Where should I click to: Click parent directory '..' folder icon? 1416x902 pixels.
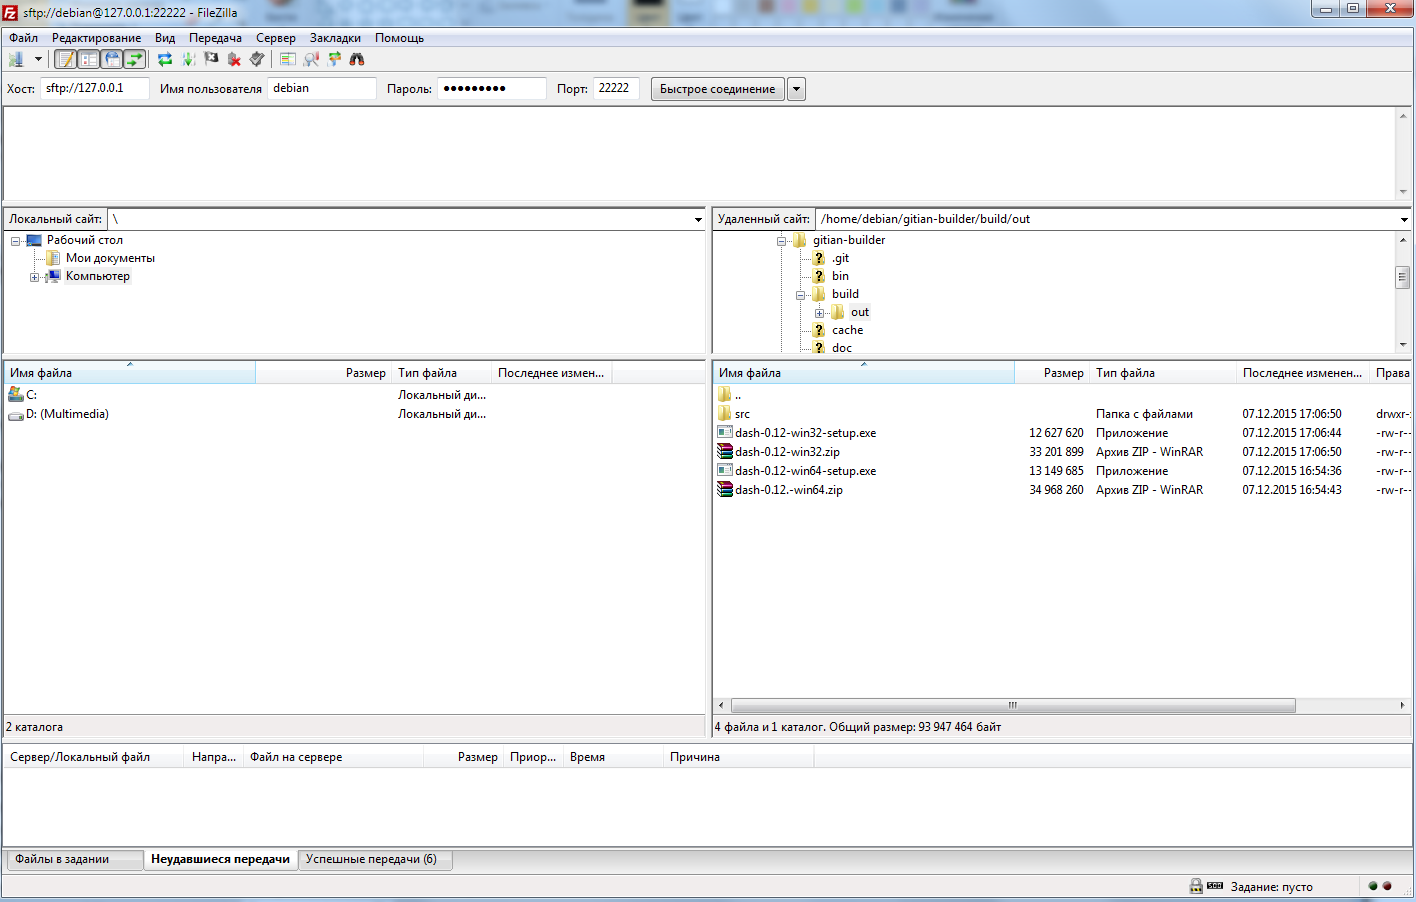725,394
